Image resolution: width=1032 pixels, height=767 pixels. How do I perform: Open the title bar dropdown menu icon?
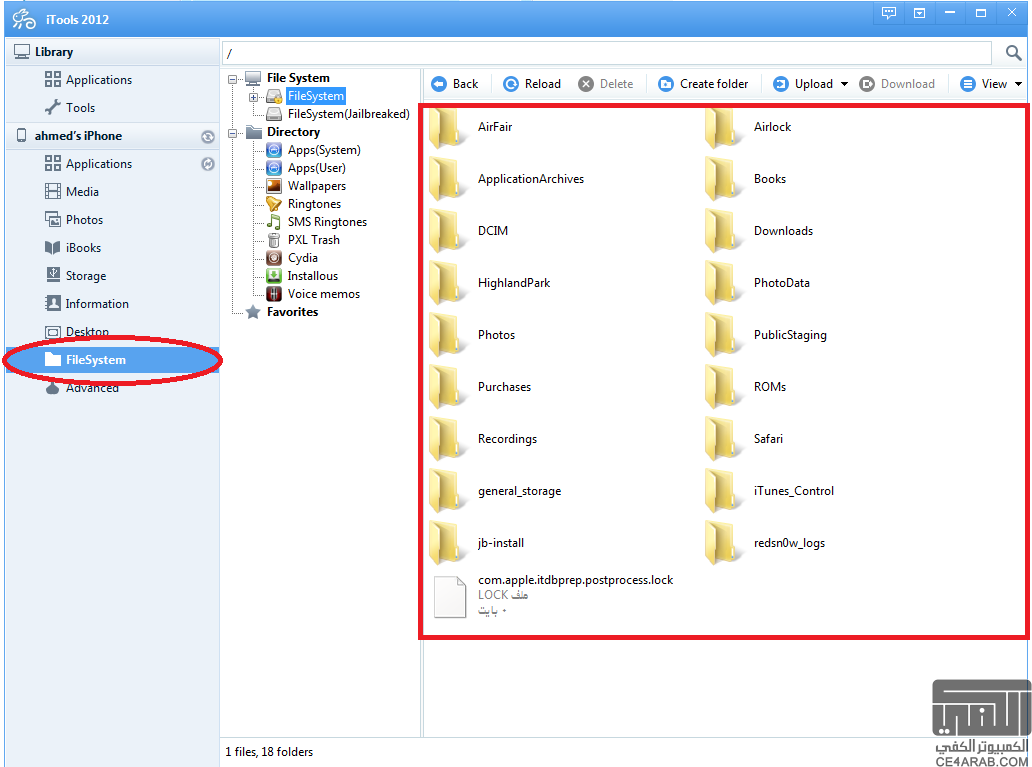click(x=919, y=13)
